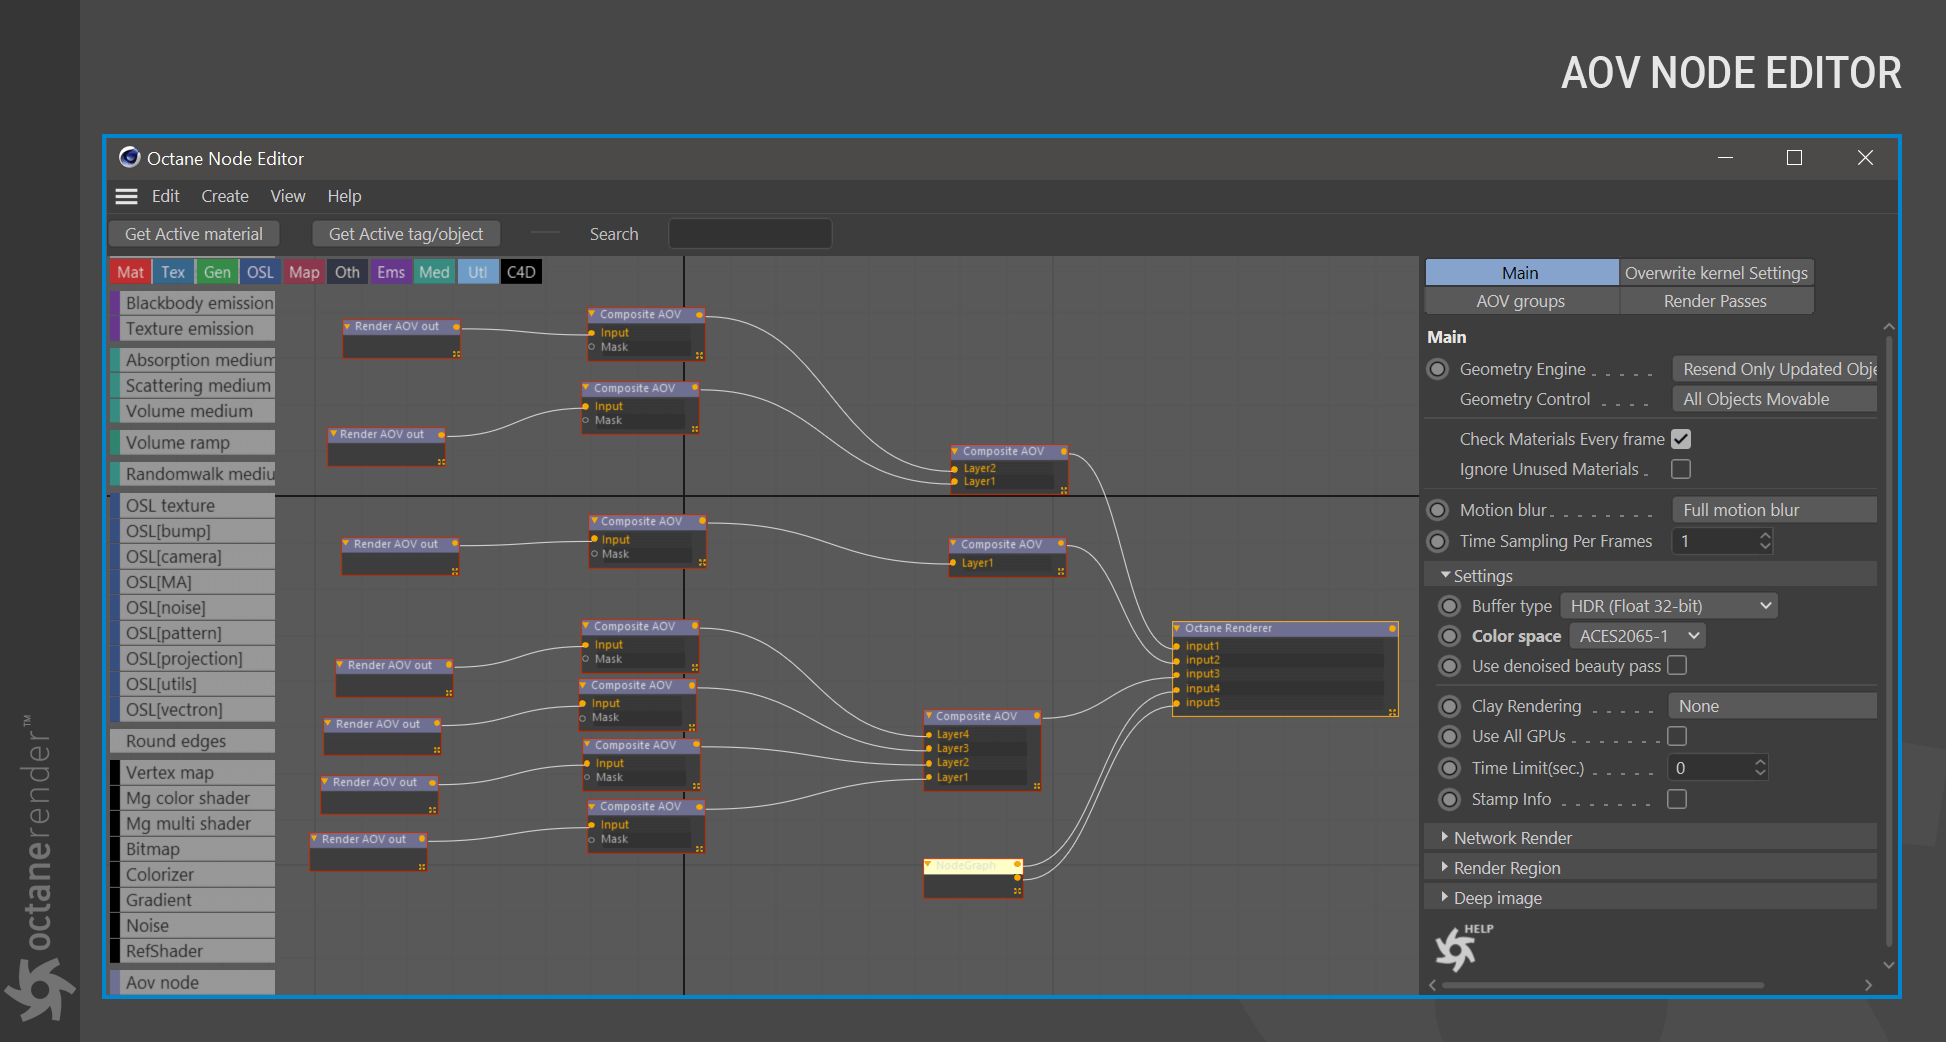This screenshot has height=1042, width=1946.
Task: Open the Create menu
Action: (224, 196)
